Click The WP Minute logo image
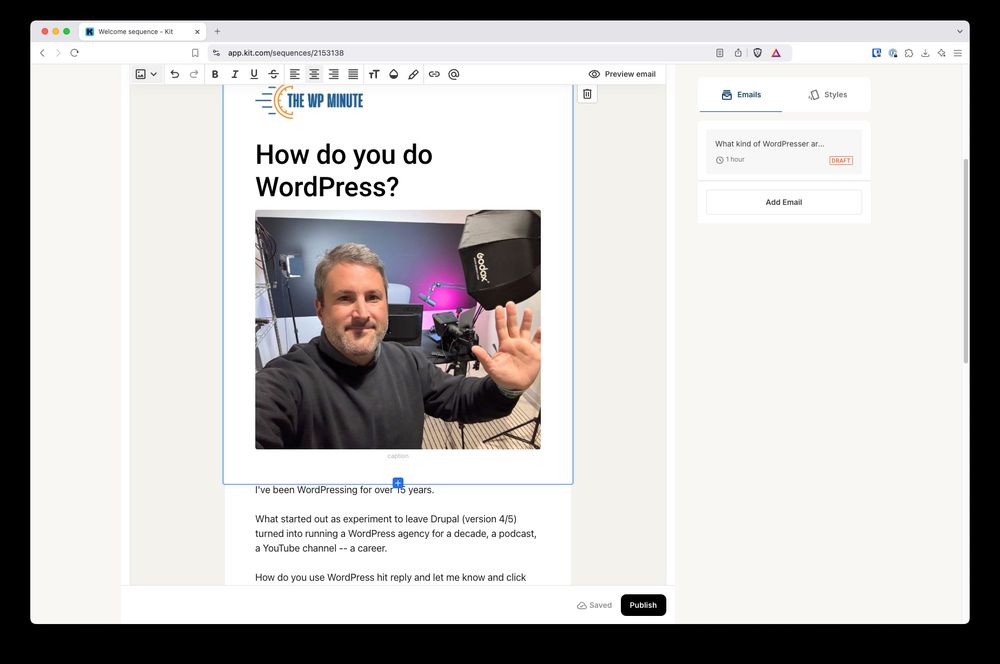Viewport: 1000px width, 664px height. click(x=309, y=101)
